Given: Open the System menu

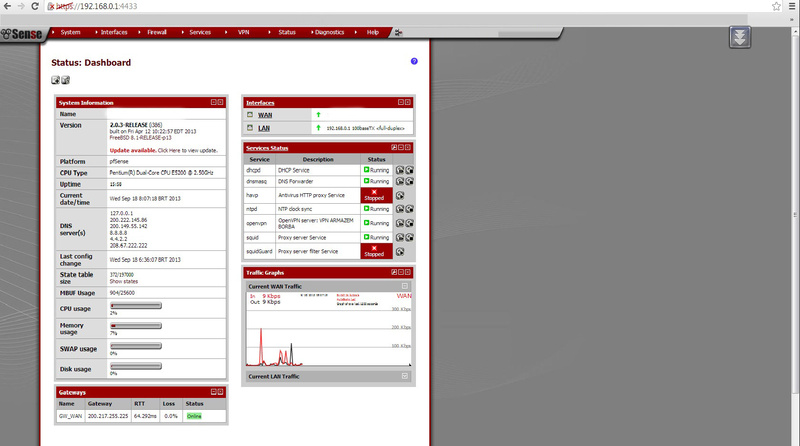Looking at the screenshot, I should coord(70,32).
